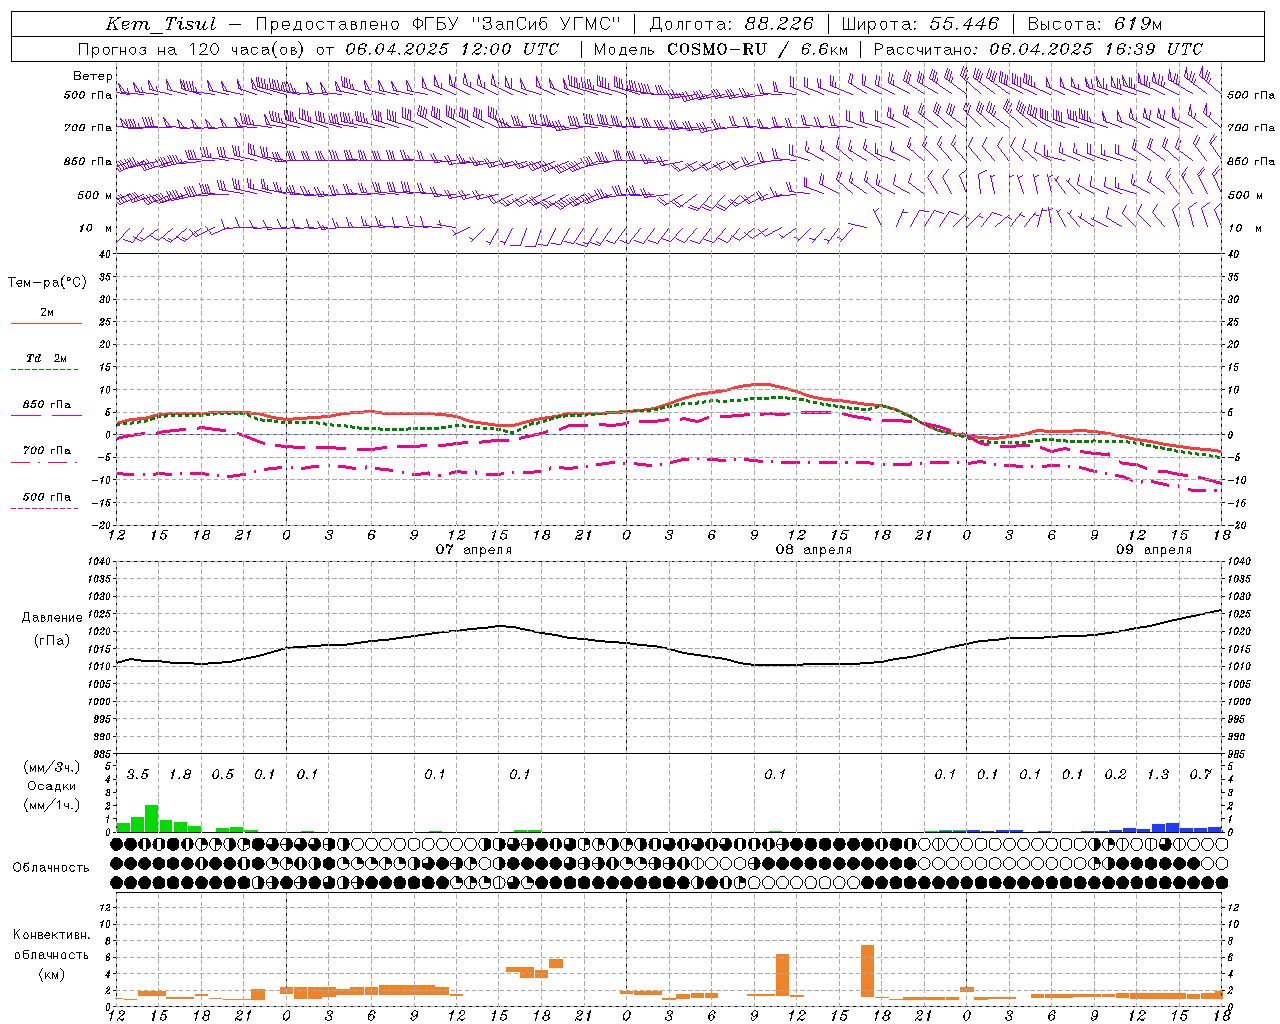This screenshot has width=1280, height=1024.
Task: Select the red solid 2м legend line
Action: coord(46,323)
